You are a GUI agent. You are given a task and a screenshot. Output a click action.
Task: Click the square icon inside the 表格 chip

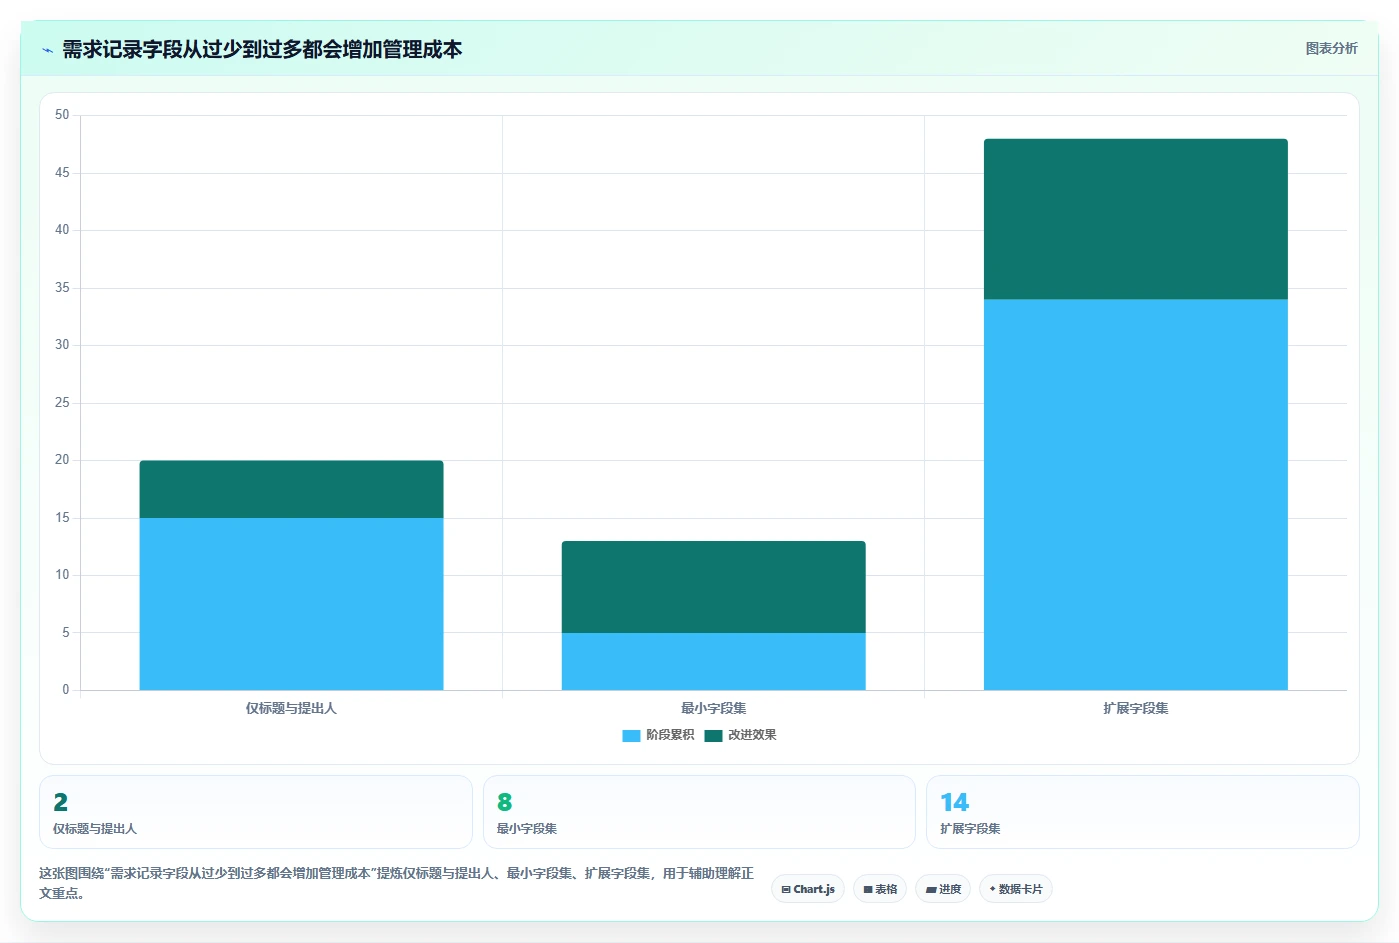coord(868,889)
